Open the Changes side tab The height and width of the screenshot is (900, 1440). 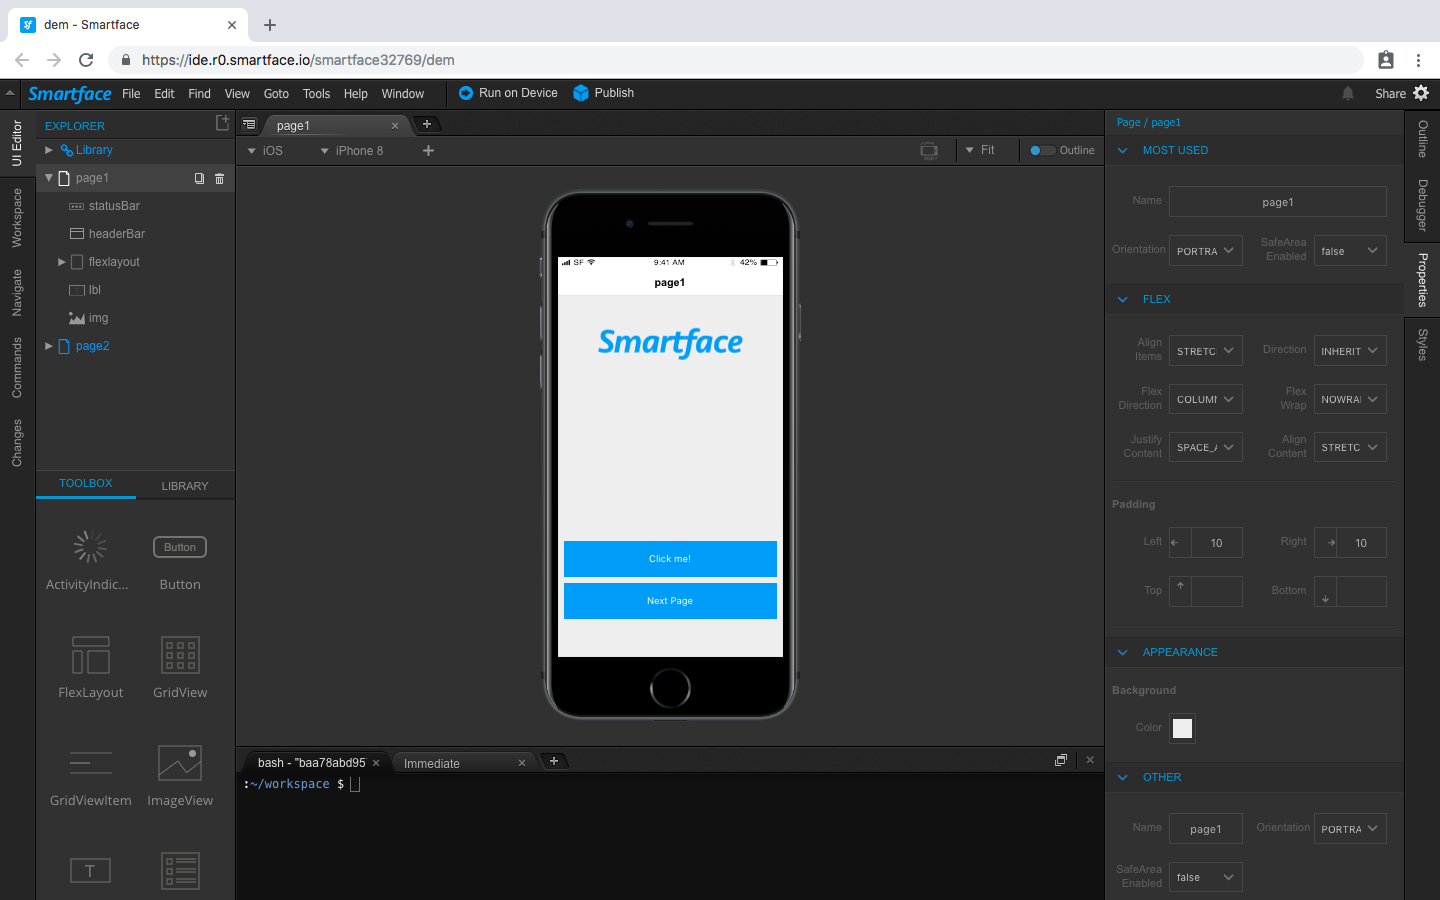[17, 443]
